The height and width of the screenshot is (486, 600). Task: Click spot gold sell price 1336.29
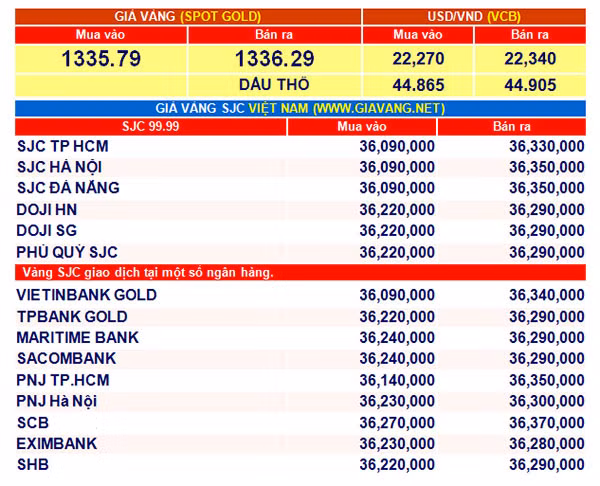click(274, 59)
